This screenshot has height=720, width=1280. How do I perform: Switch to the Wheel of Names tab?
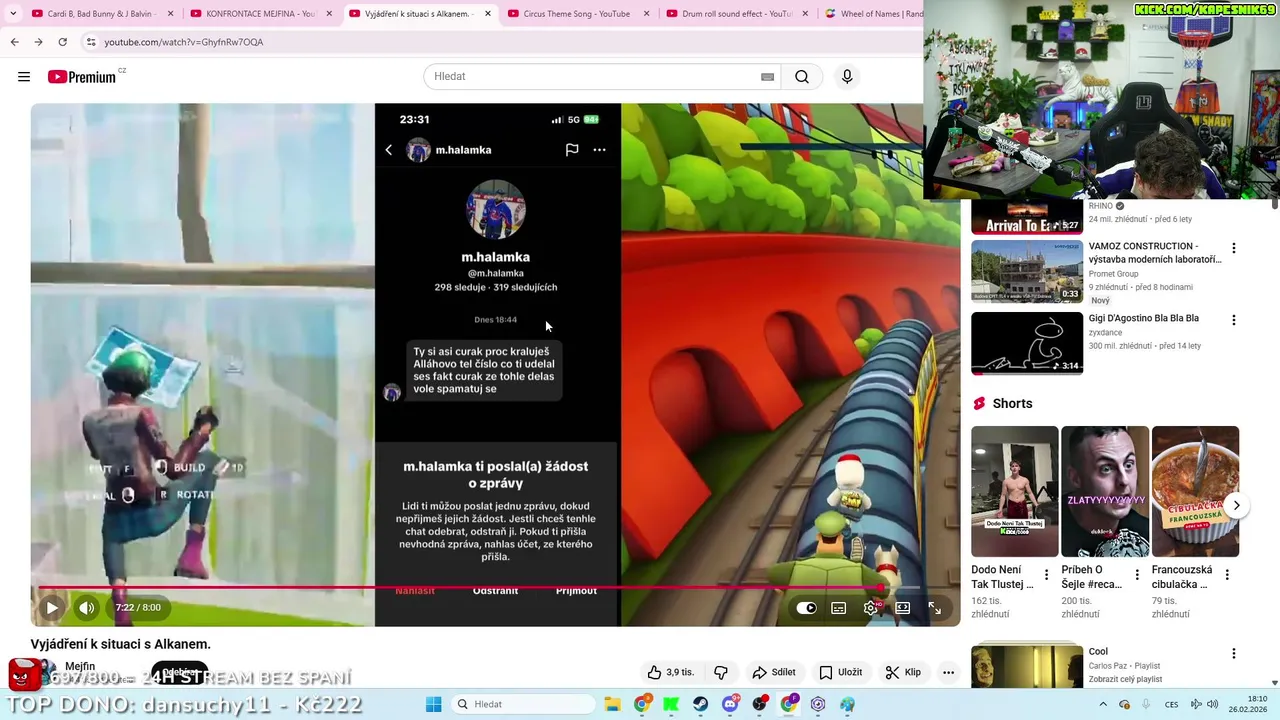click(x=872, y=14)
